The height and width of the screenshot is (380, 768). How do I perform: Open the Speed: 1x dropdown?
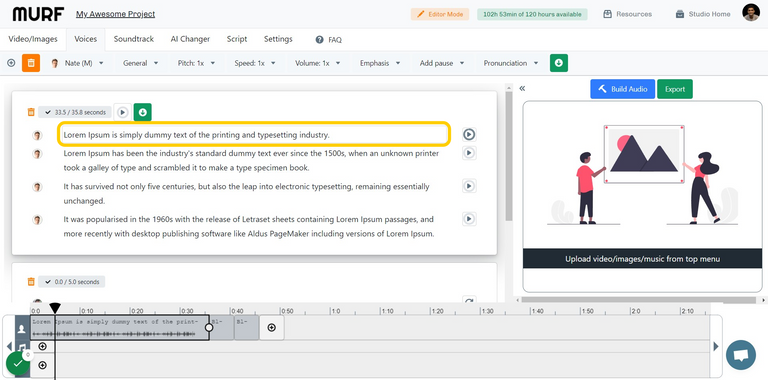tap(255, 63)
